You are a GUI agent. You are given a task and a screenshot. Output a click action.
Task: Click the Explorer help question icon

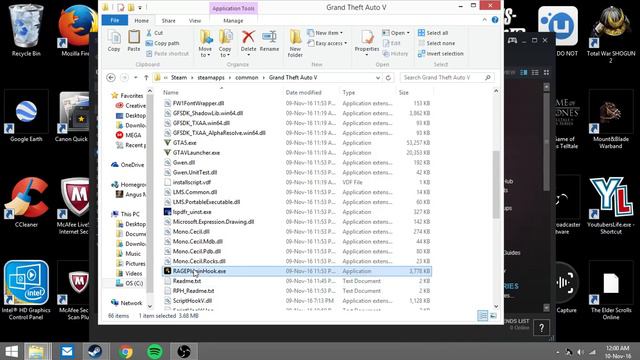(x=495, y=20)
